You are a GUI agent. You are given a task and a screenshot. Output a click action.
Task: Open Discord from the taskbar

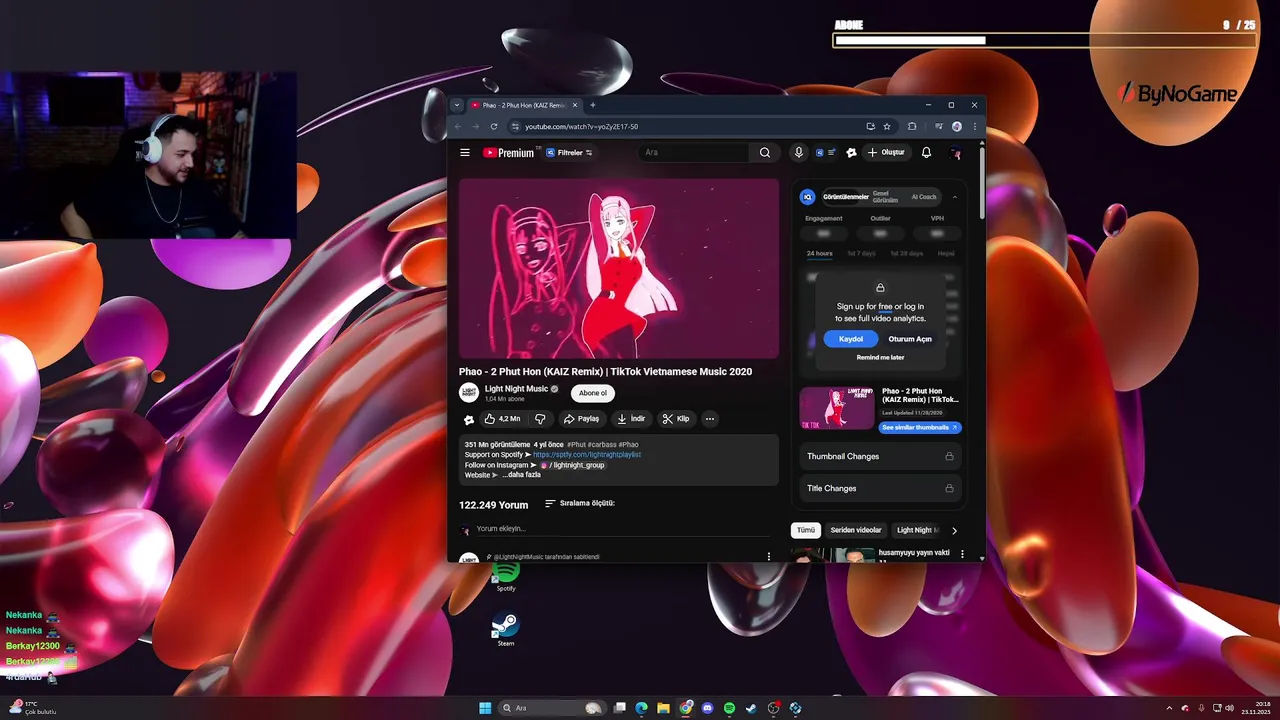click(x=708, y=708)
